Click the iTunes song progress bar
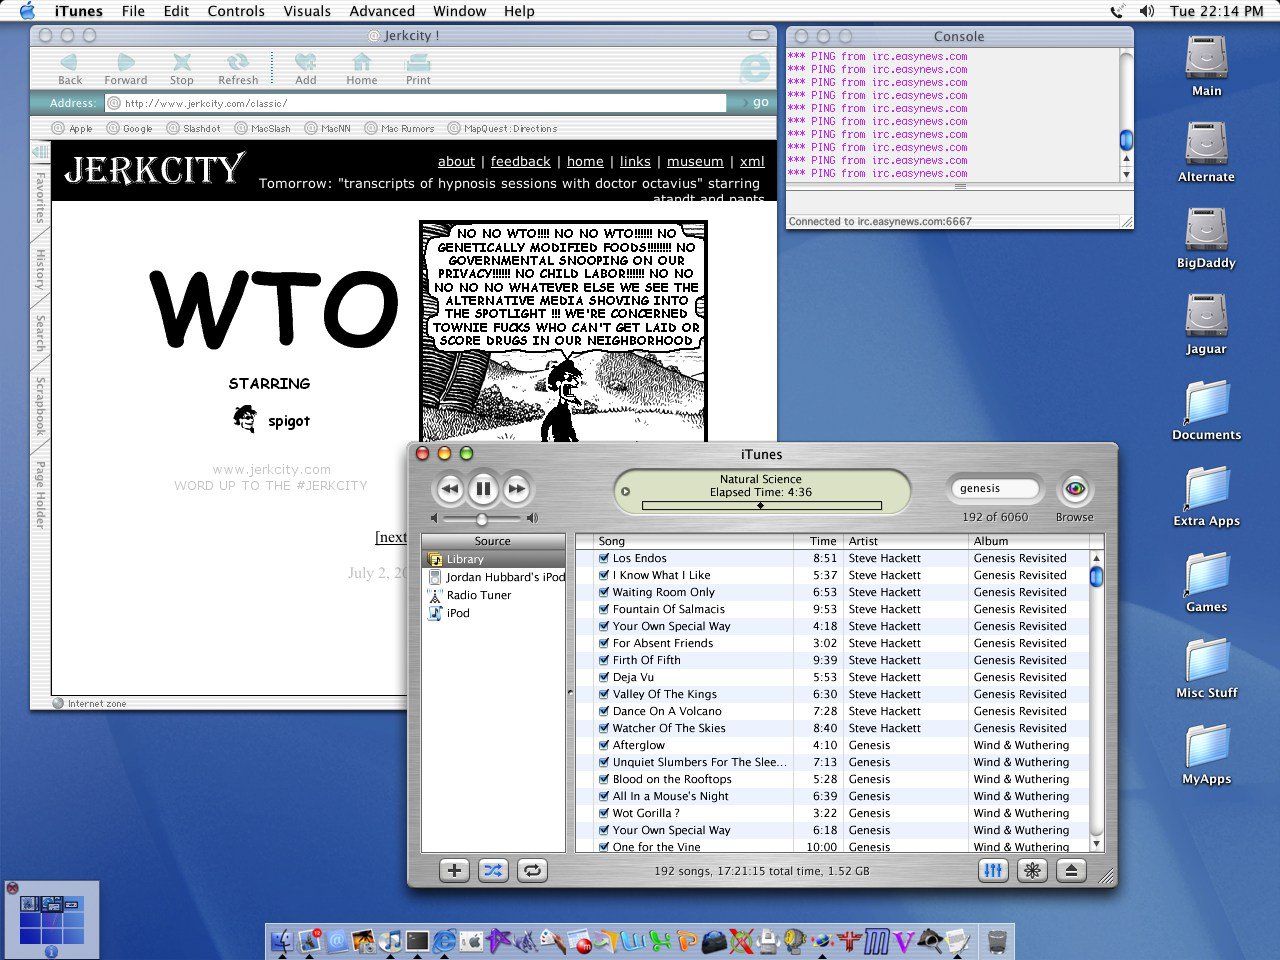 coord(761,506)
